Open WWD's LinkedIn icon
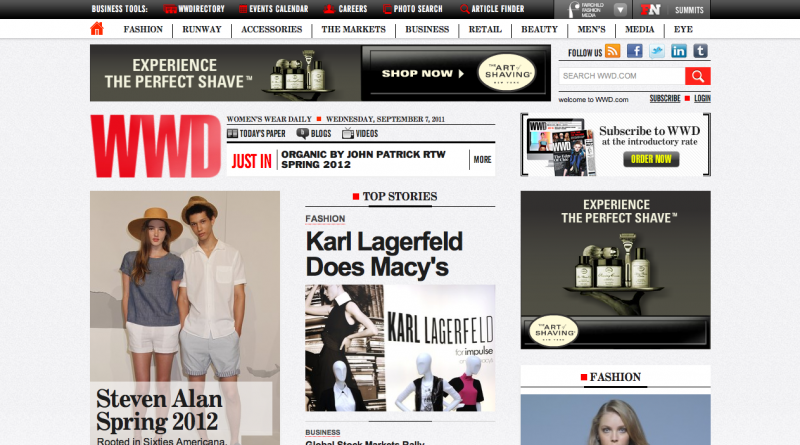 [x=679, y=51]
